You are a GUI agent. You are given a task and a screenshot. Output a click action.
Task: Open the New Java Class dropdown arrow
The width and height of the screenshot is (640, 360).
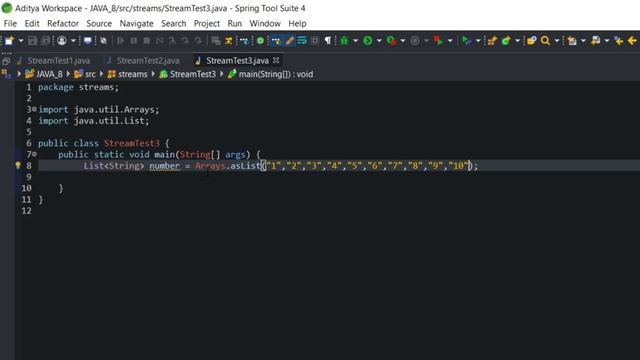coord(518,41)
